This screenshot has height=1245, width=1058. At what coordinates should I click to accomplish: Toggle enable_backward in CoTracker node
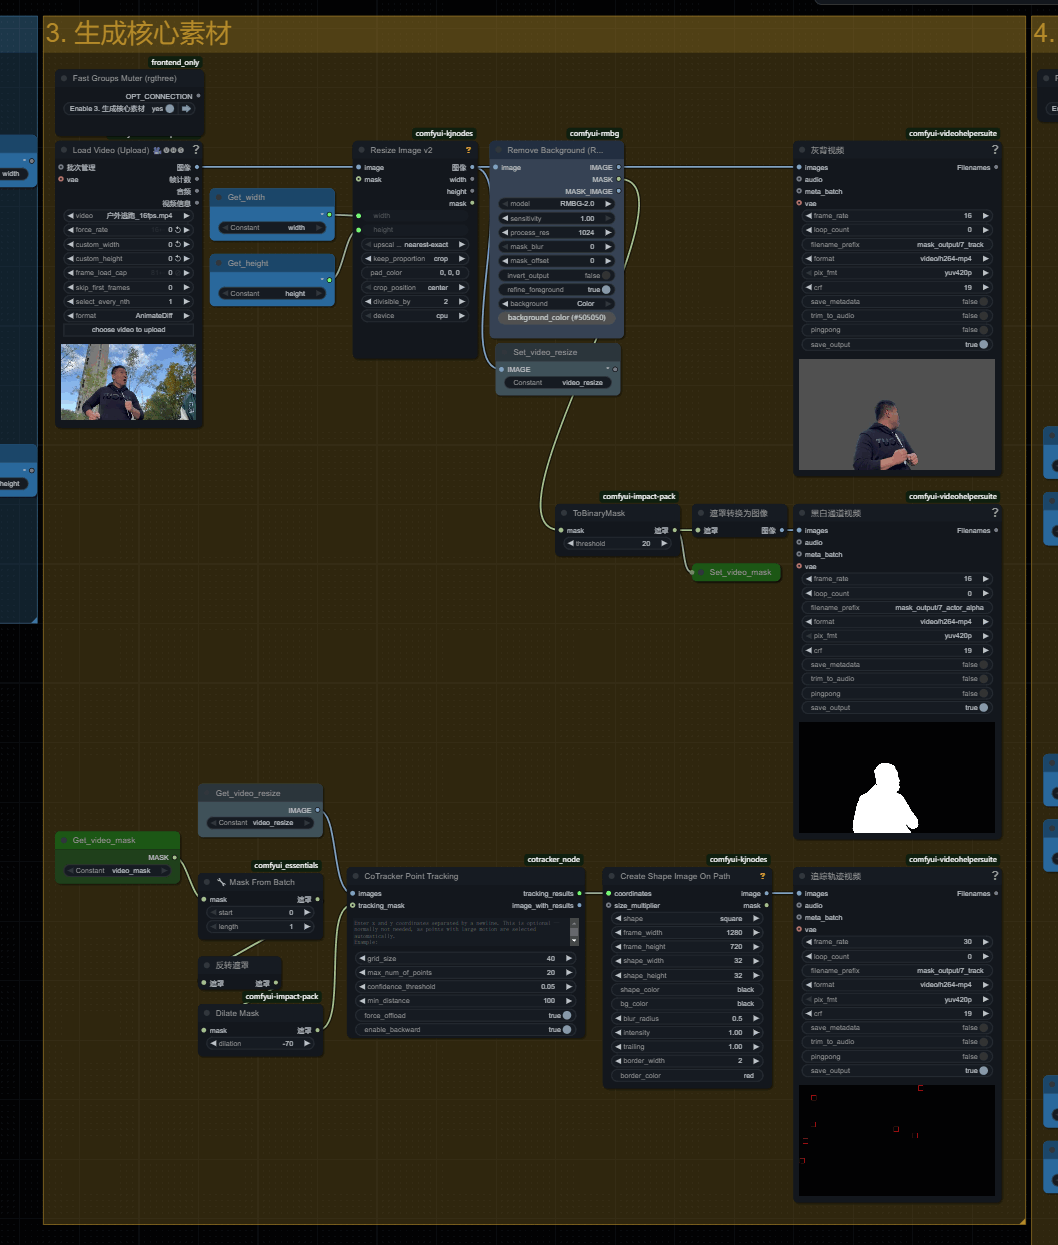coord(566,1030)
